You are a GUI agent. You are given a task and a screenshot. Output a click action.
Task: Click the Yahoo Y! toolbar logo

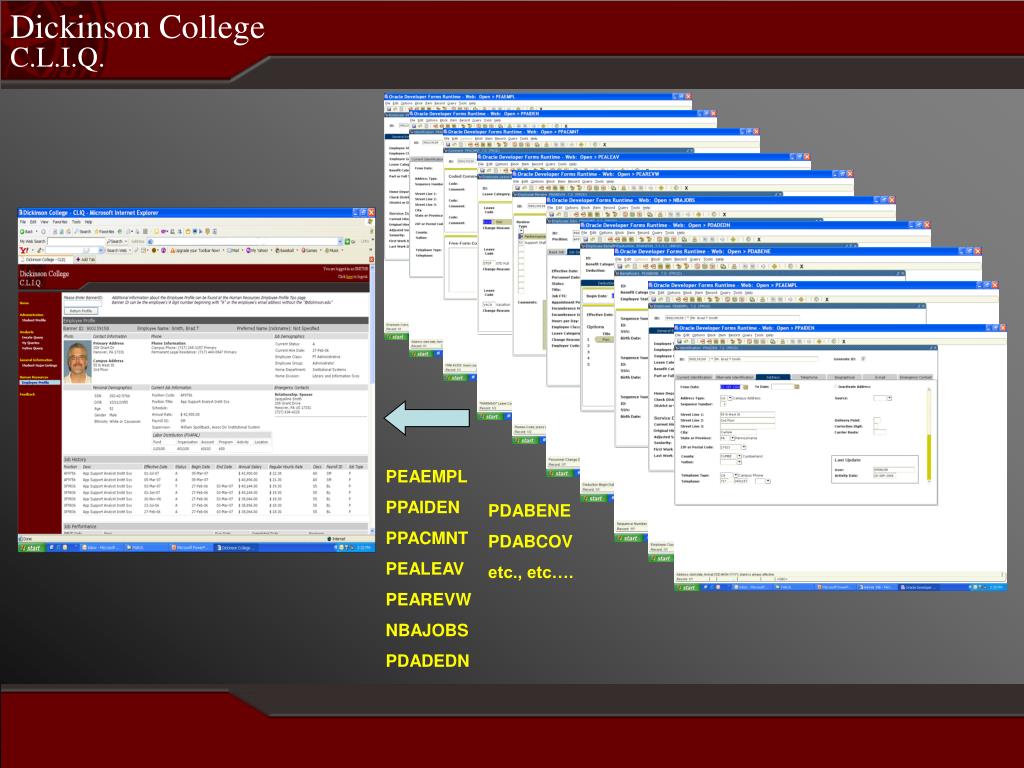coord(24,250)
